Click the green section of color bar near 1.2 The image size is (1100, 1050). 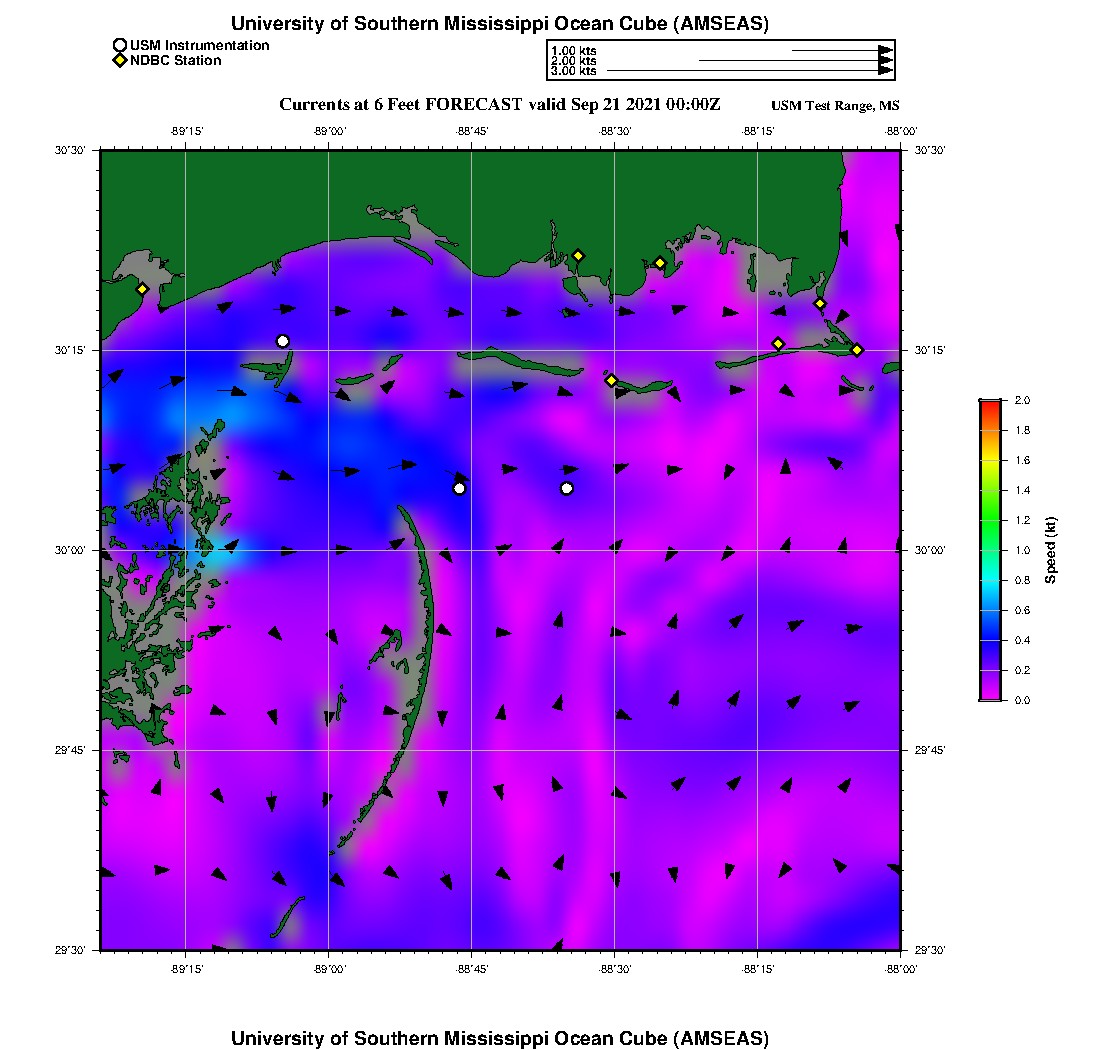click(991, 520)
